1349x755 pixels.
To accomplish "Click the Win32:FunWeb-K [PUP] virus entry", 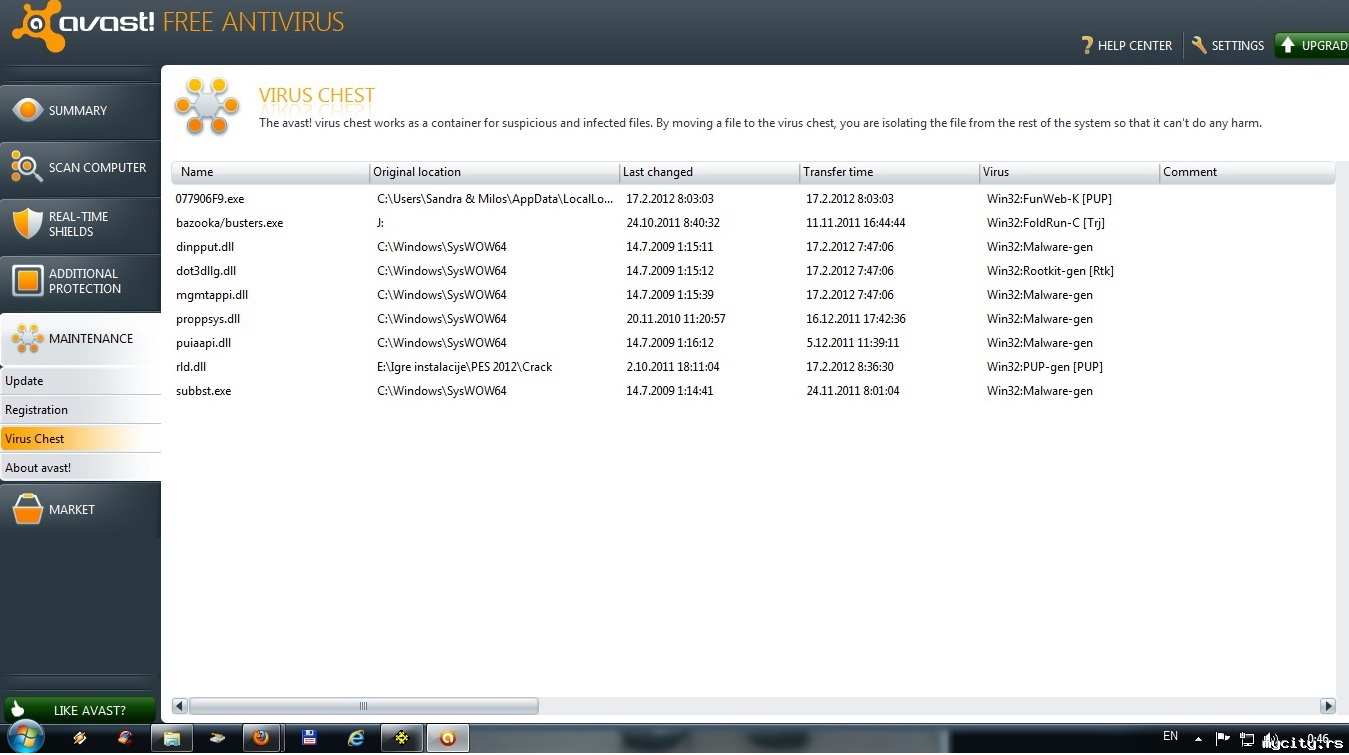I will pyautogui.click(x=1049, y=199).
